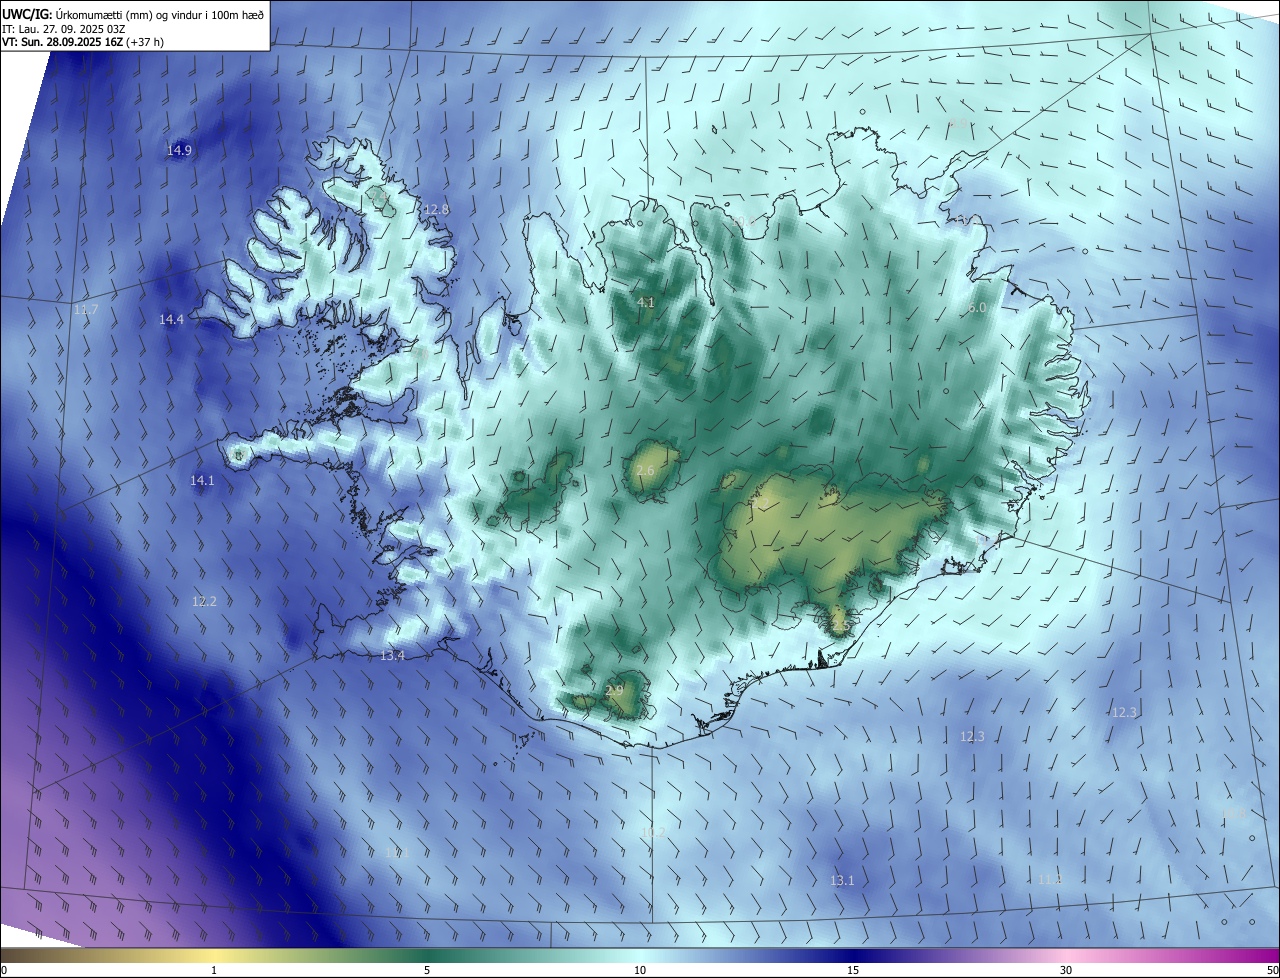This screenshot has height=978, width=1280.
Task: Select the 12.8 value label
Action: pos(436,209)
